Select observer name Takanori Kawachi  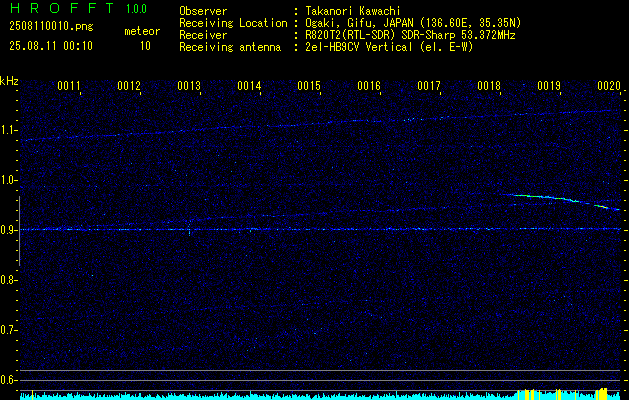pyautogui.click(x=353, y=11)
